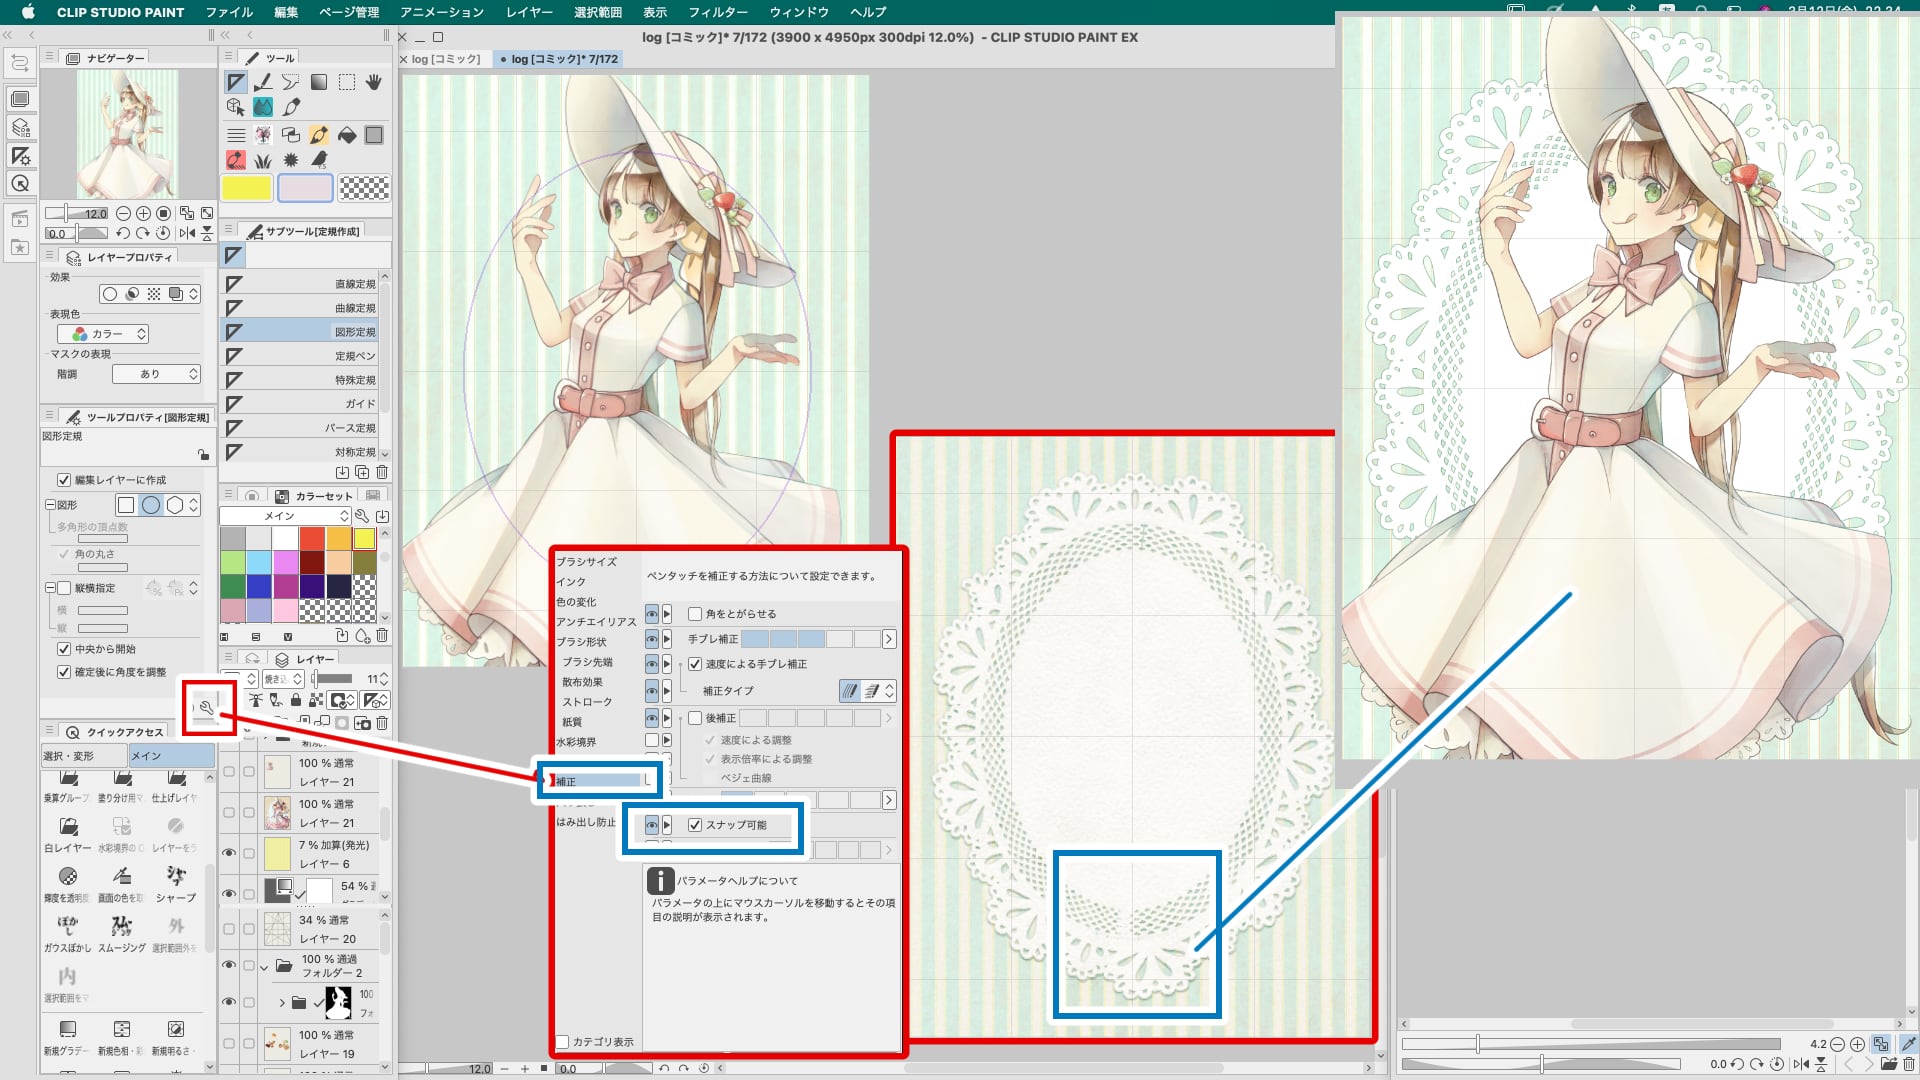Screen dimensions: 1920x1080
Task: Open 表現色 カラー dropdown
Action: coord(103,334)
